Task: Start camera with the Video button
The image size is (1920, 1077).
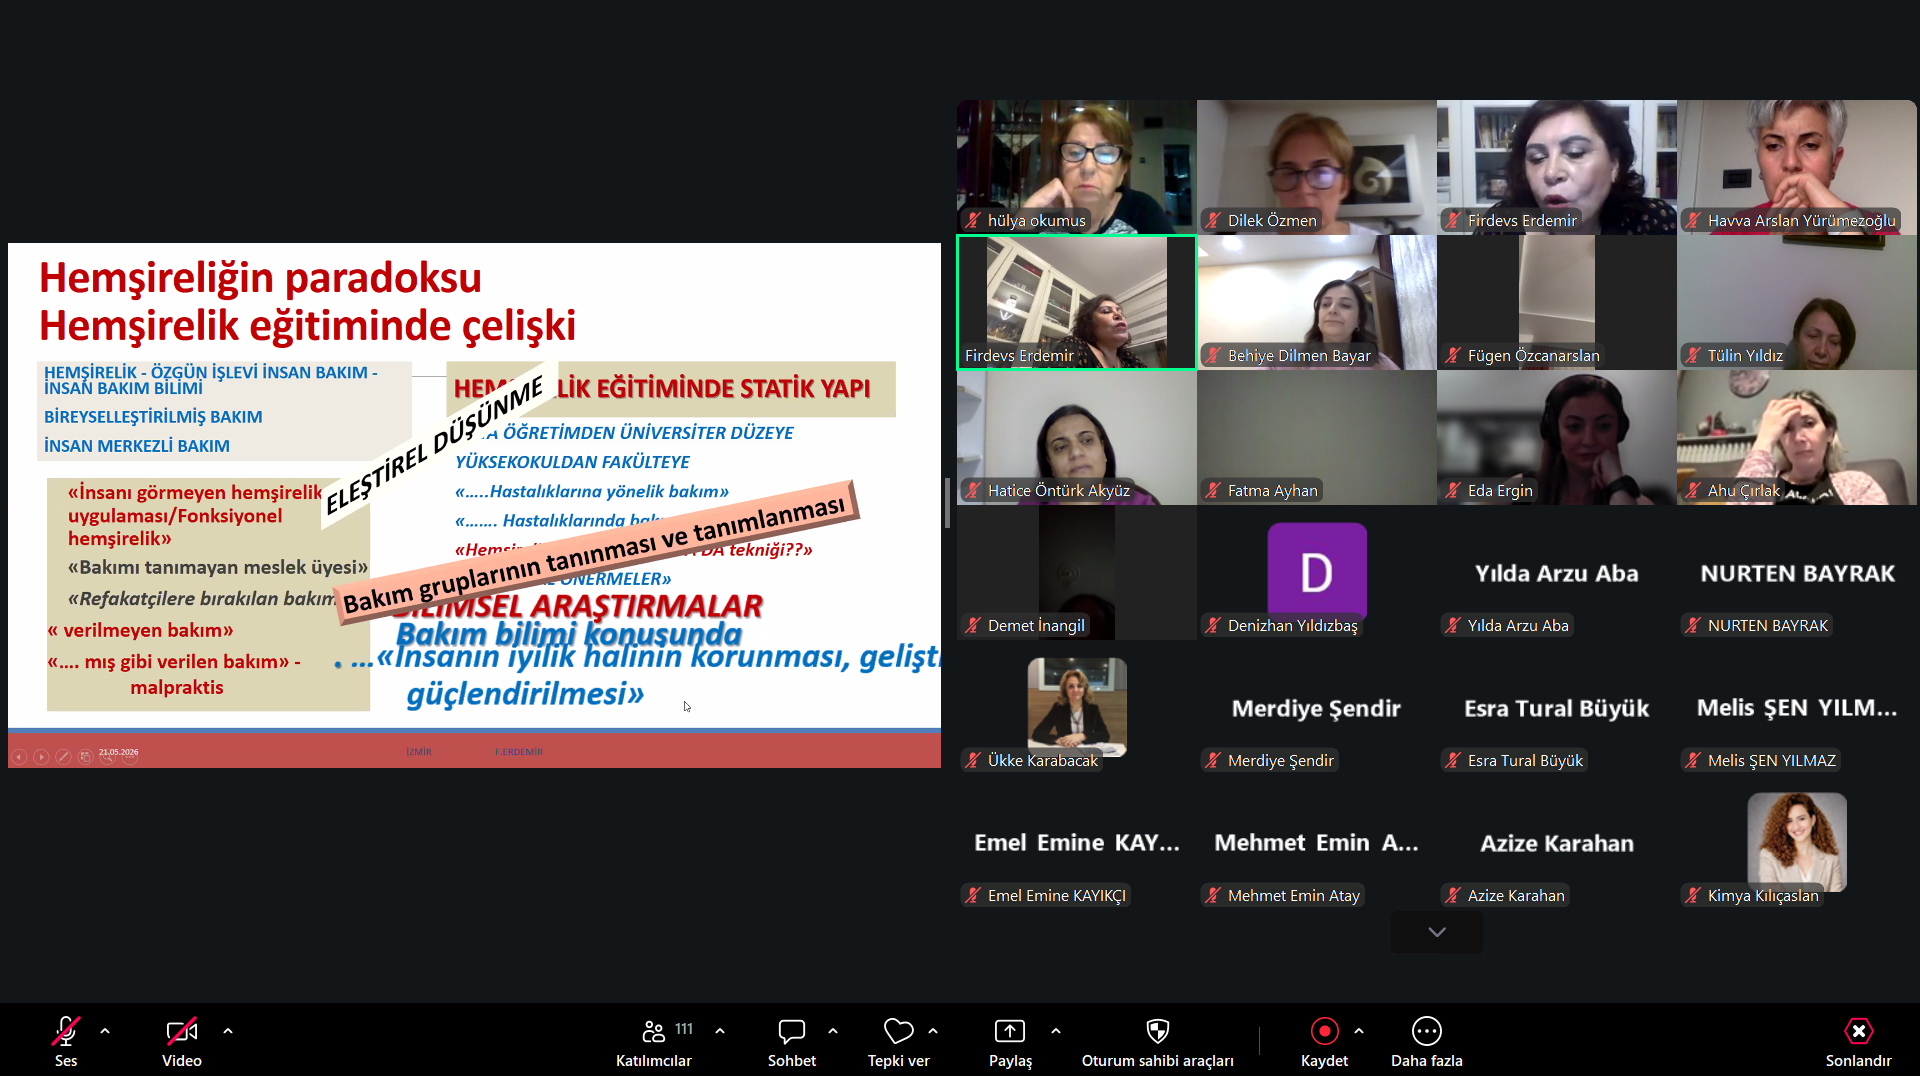Action: pos(182,1041)
